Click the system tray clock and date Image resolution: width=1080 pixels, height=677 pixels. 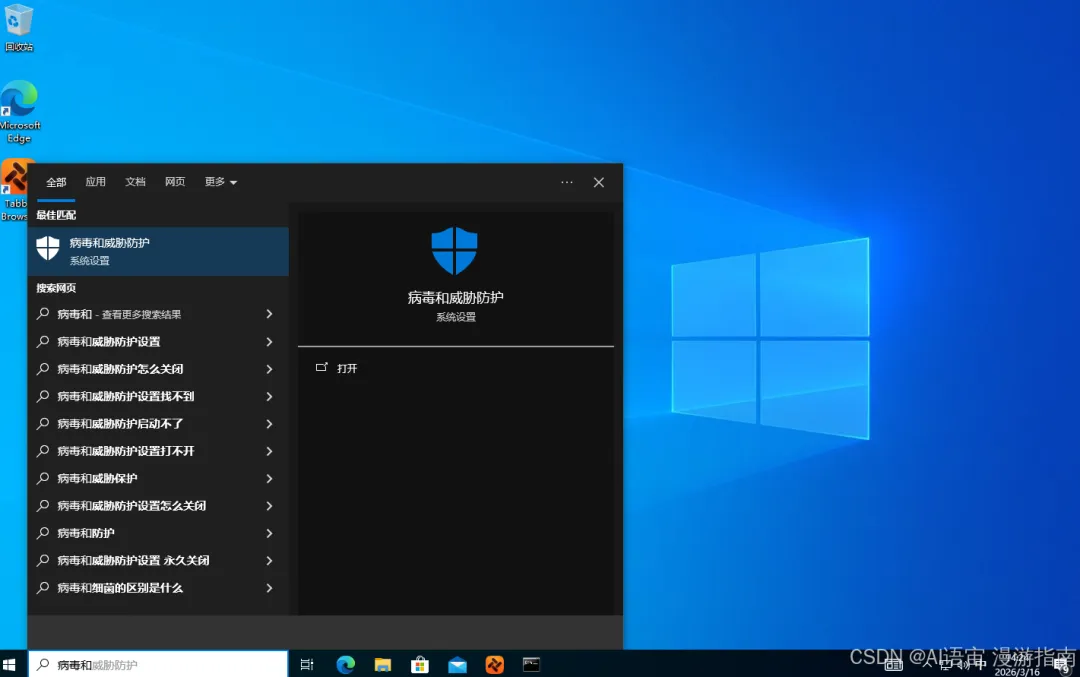coord(1017,665)
